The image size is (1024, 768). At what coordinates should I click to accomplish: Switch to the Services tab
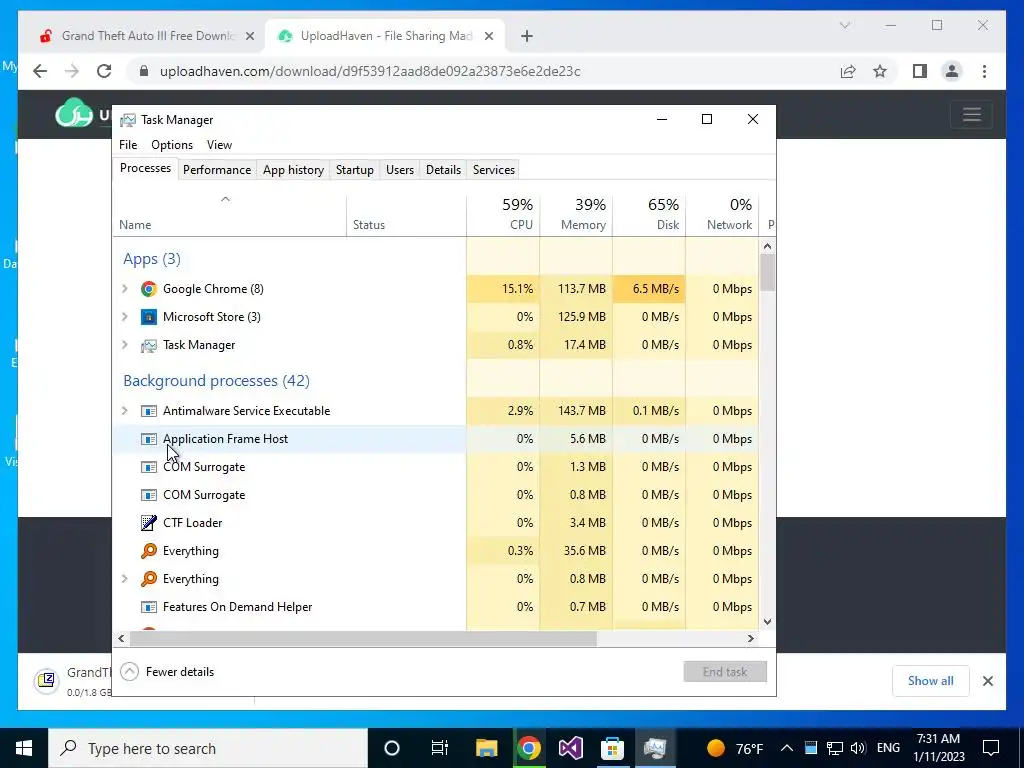point(494,170)
